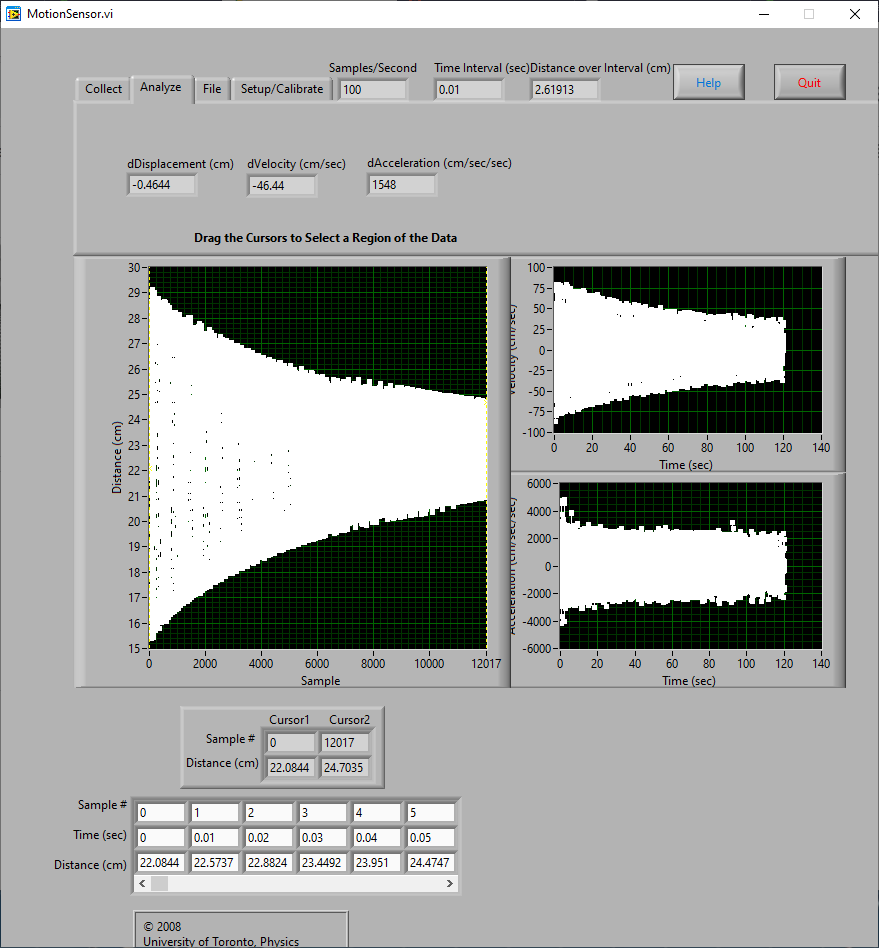Click the Cursor2 Sample # field 12017

coord(345,742)
